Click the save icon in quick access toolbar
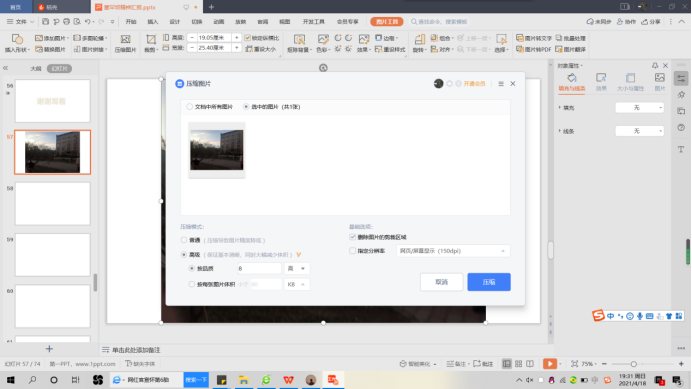 (45, 21)
